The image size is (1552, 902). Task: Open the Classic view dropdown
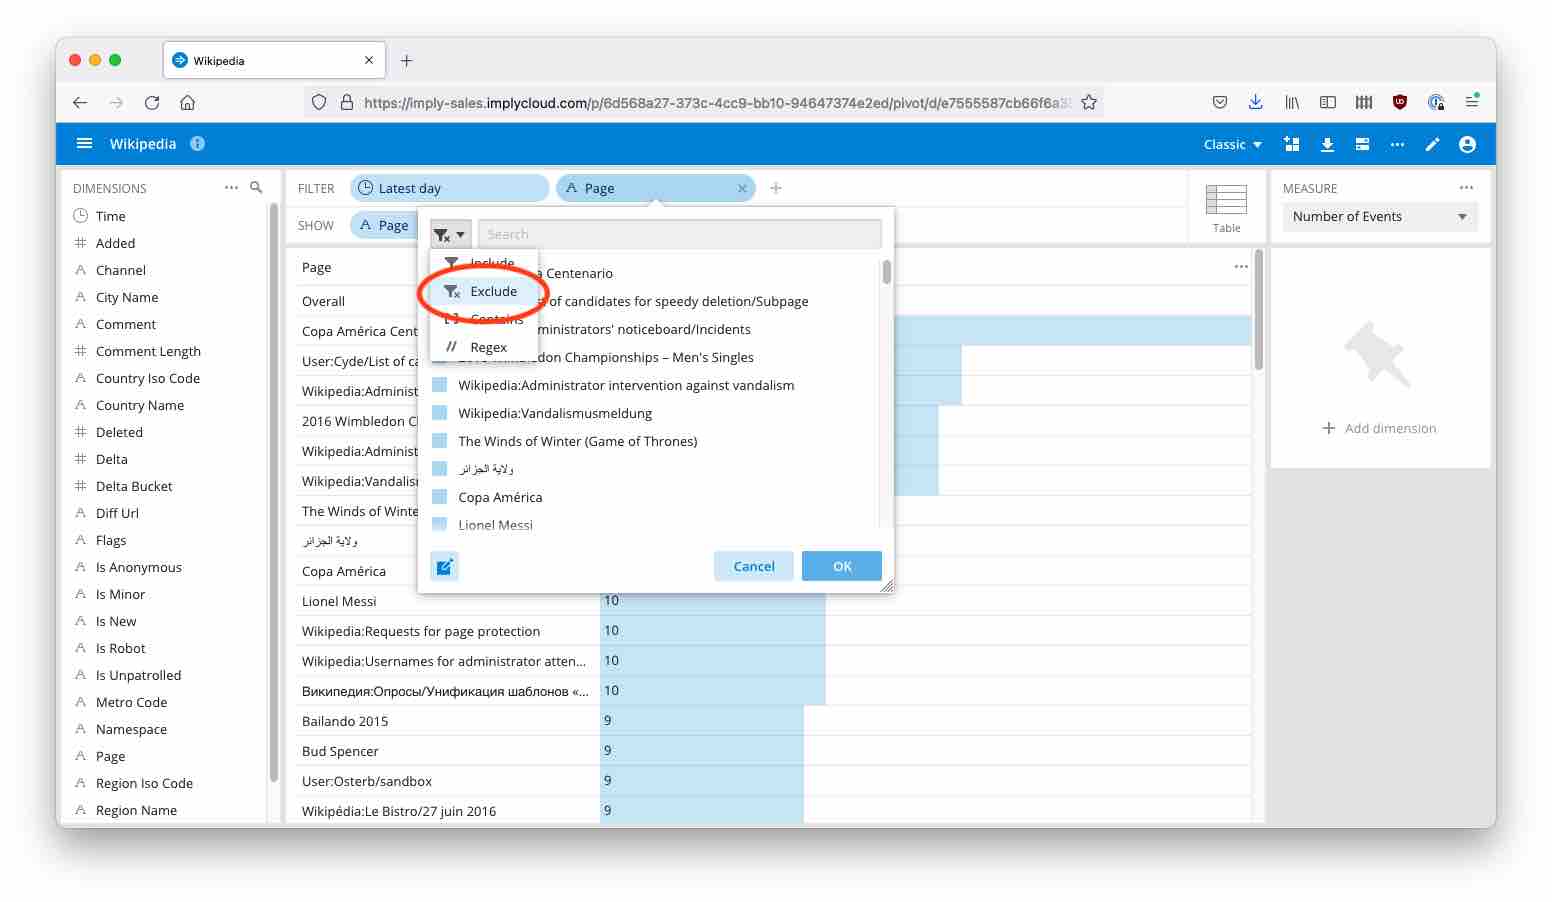coord(1233,144)
